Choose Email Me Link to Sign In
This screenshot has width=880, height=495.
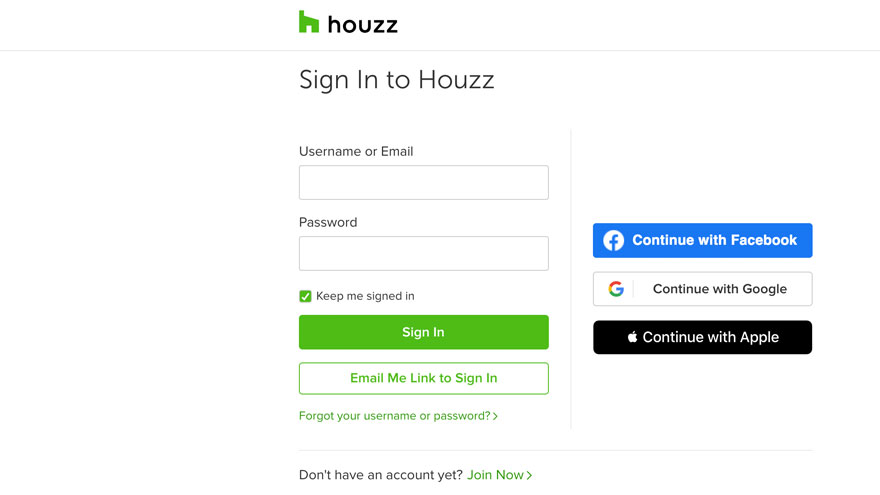click(x=424, y=378)
